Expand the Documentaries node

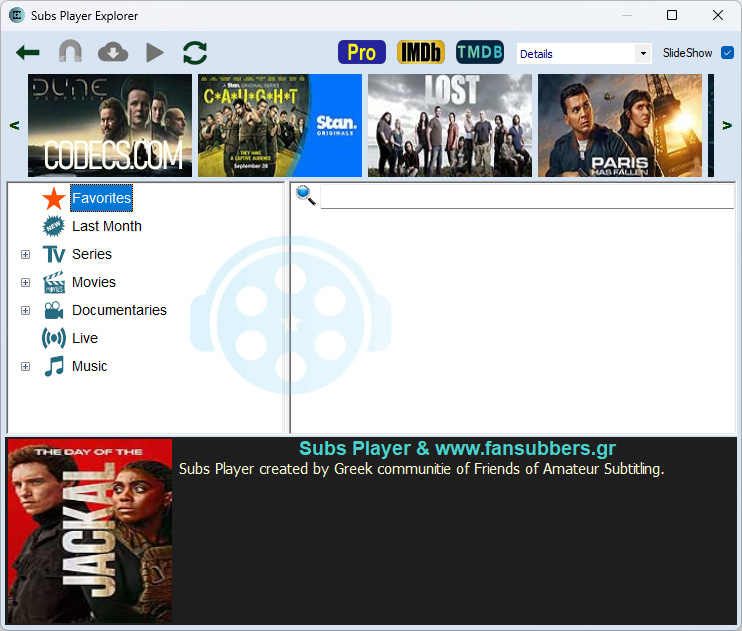(x=26, y=311)
